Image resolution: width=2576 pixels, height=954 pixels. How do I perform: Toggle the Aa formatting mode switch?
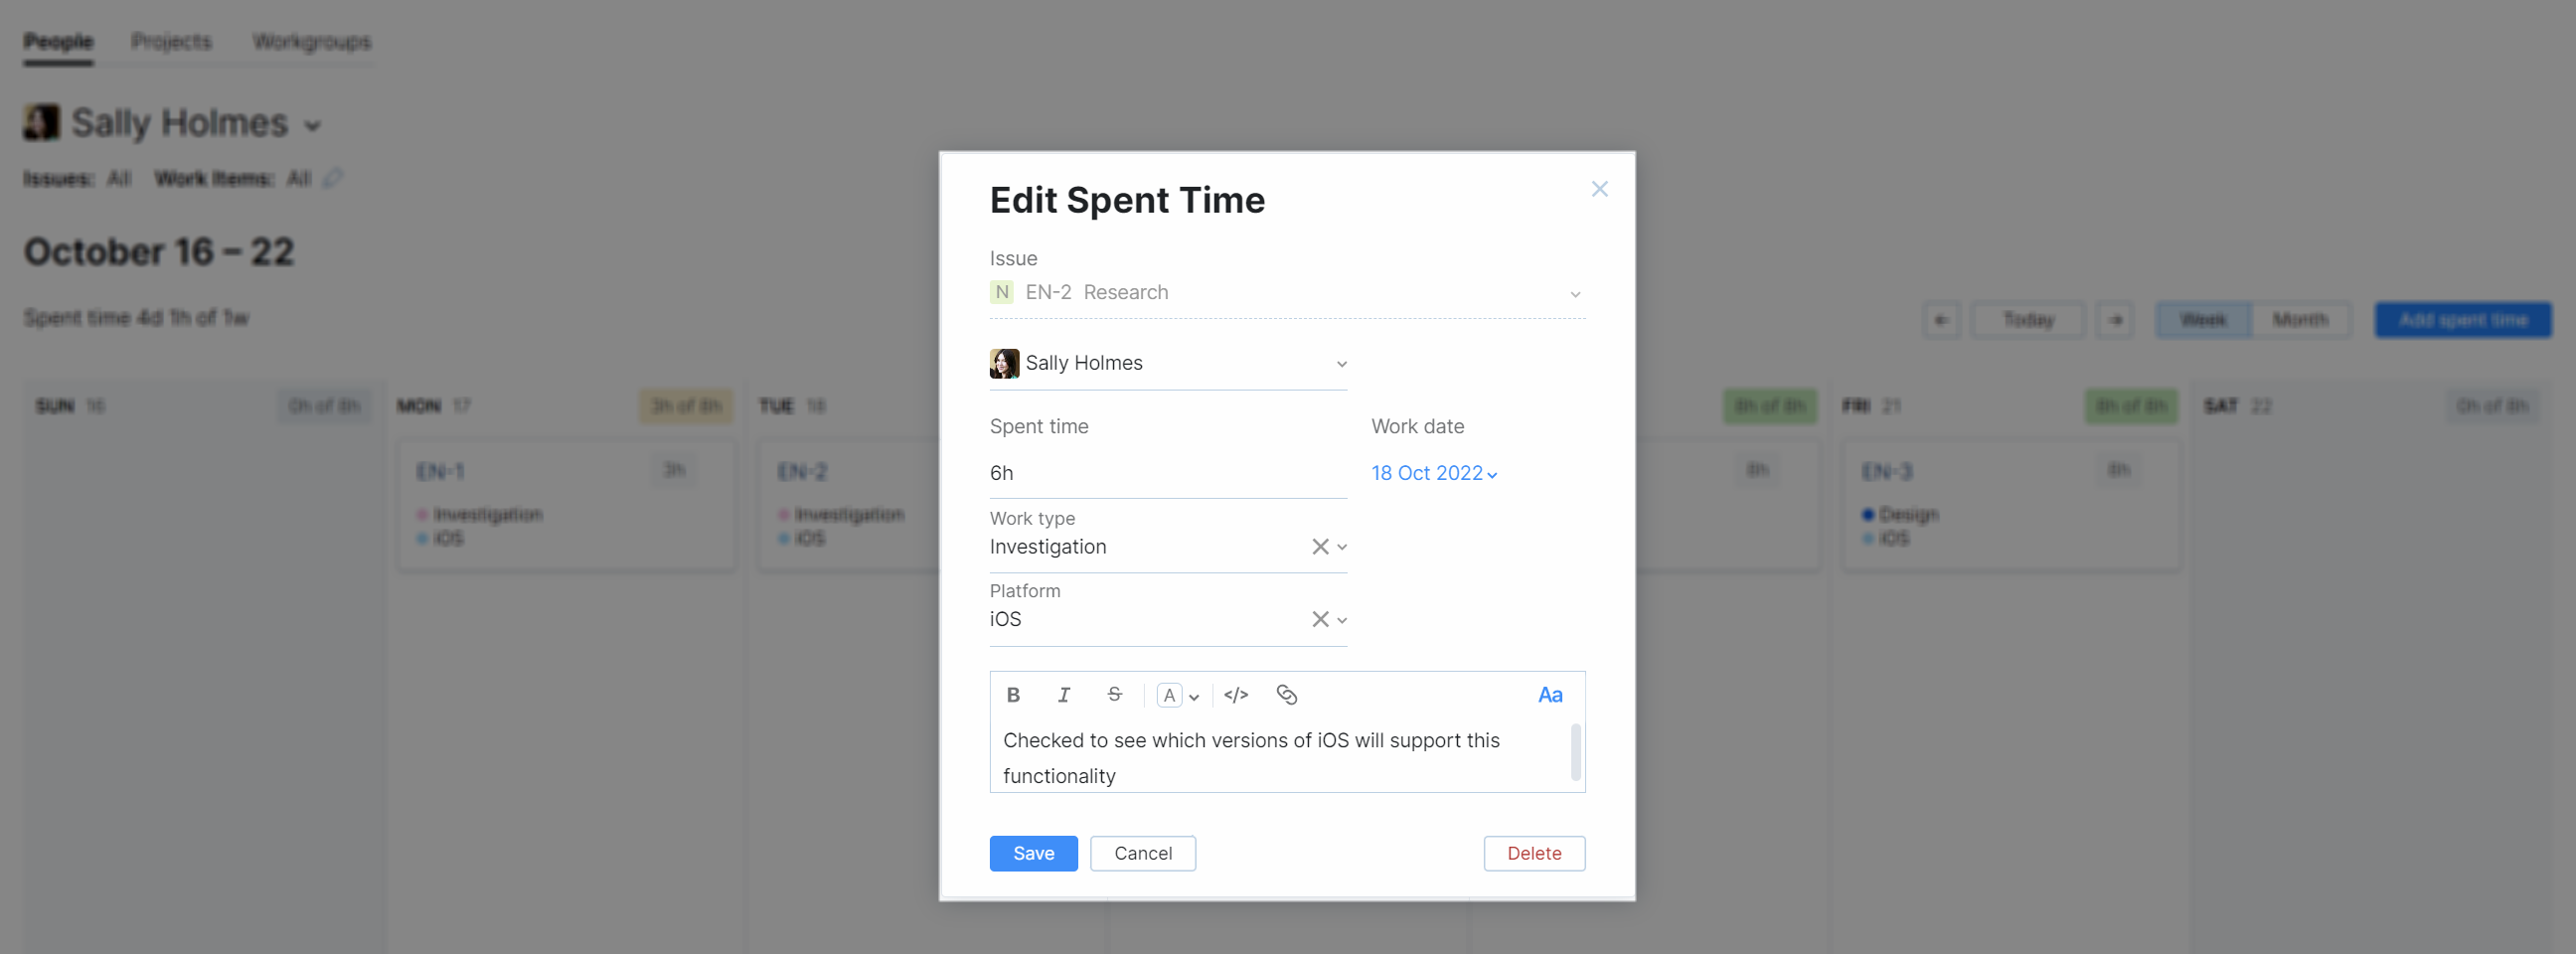[x=1549, y=695]
